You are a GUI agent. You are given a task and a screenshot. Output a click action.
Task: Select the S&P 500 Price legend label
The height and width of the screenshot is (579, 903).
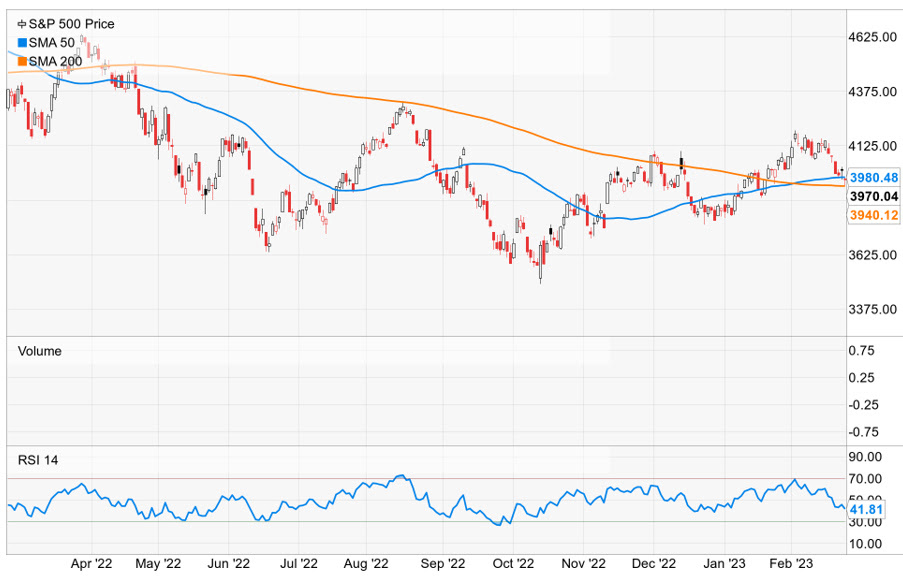(71, 24)
